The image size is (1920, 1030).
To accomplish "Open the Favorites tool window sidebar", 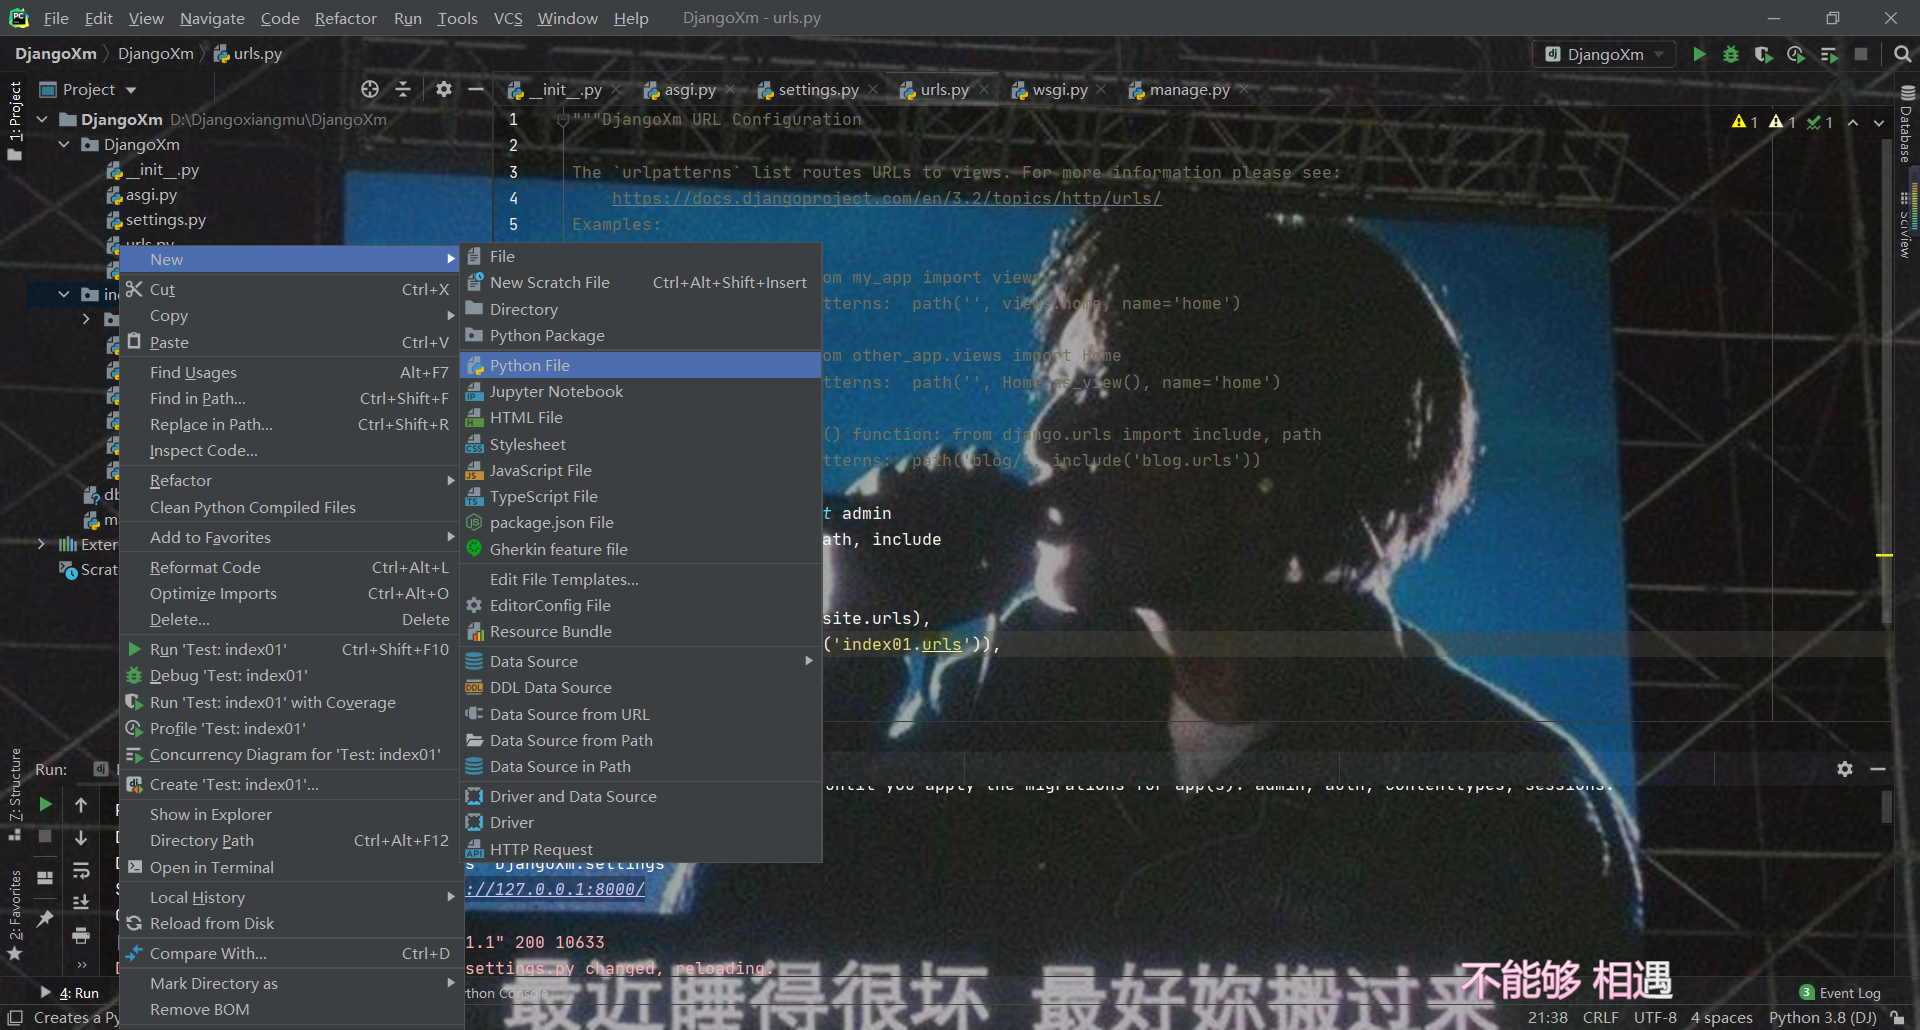I will (x=15, y=915).
